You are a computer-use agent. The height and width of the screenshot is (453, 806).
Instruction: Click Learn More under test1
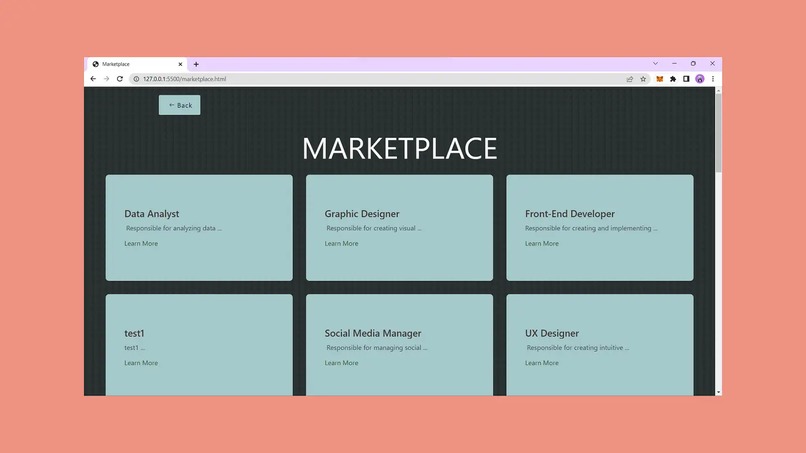tap(141, 363)
